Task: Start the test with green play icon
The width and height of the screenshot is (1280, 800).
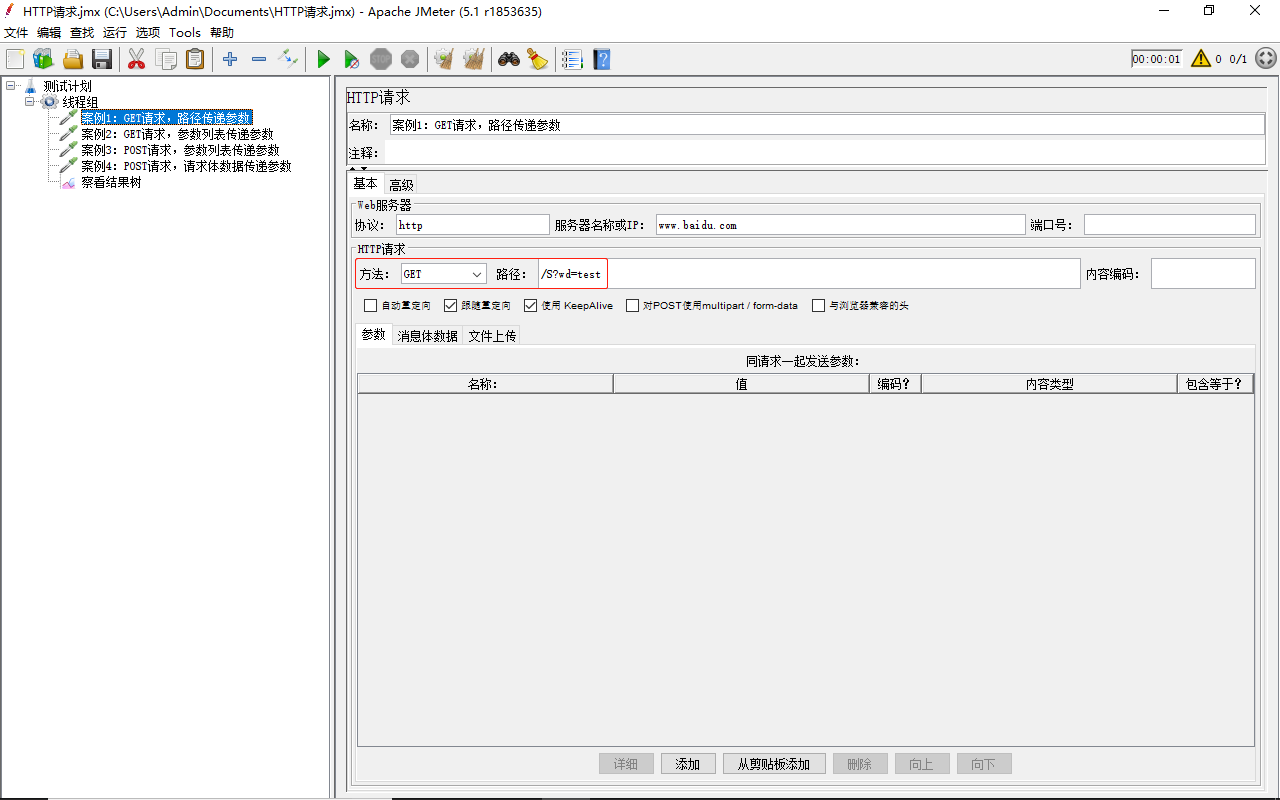Action: (x=323, y=60)
